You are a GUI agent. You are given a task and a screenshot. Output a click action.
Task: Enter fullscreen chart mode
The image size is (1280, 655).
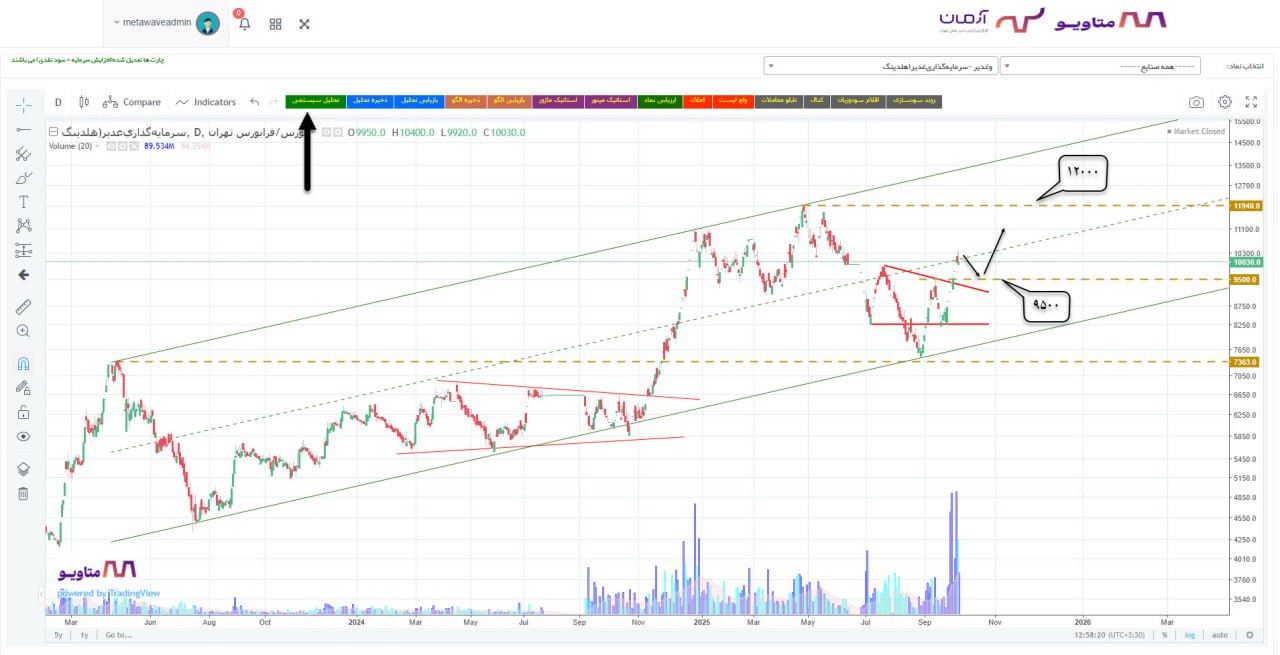[x=1251, y=102]
